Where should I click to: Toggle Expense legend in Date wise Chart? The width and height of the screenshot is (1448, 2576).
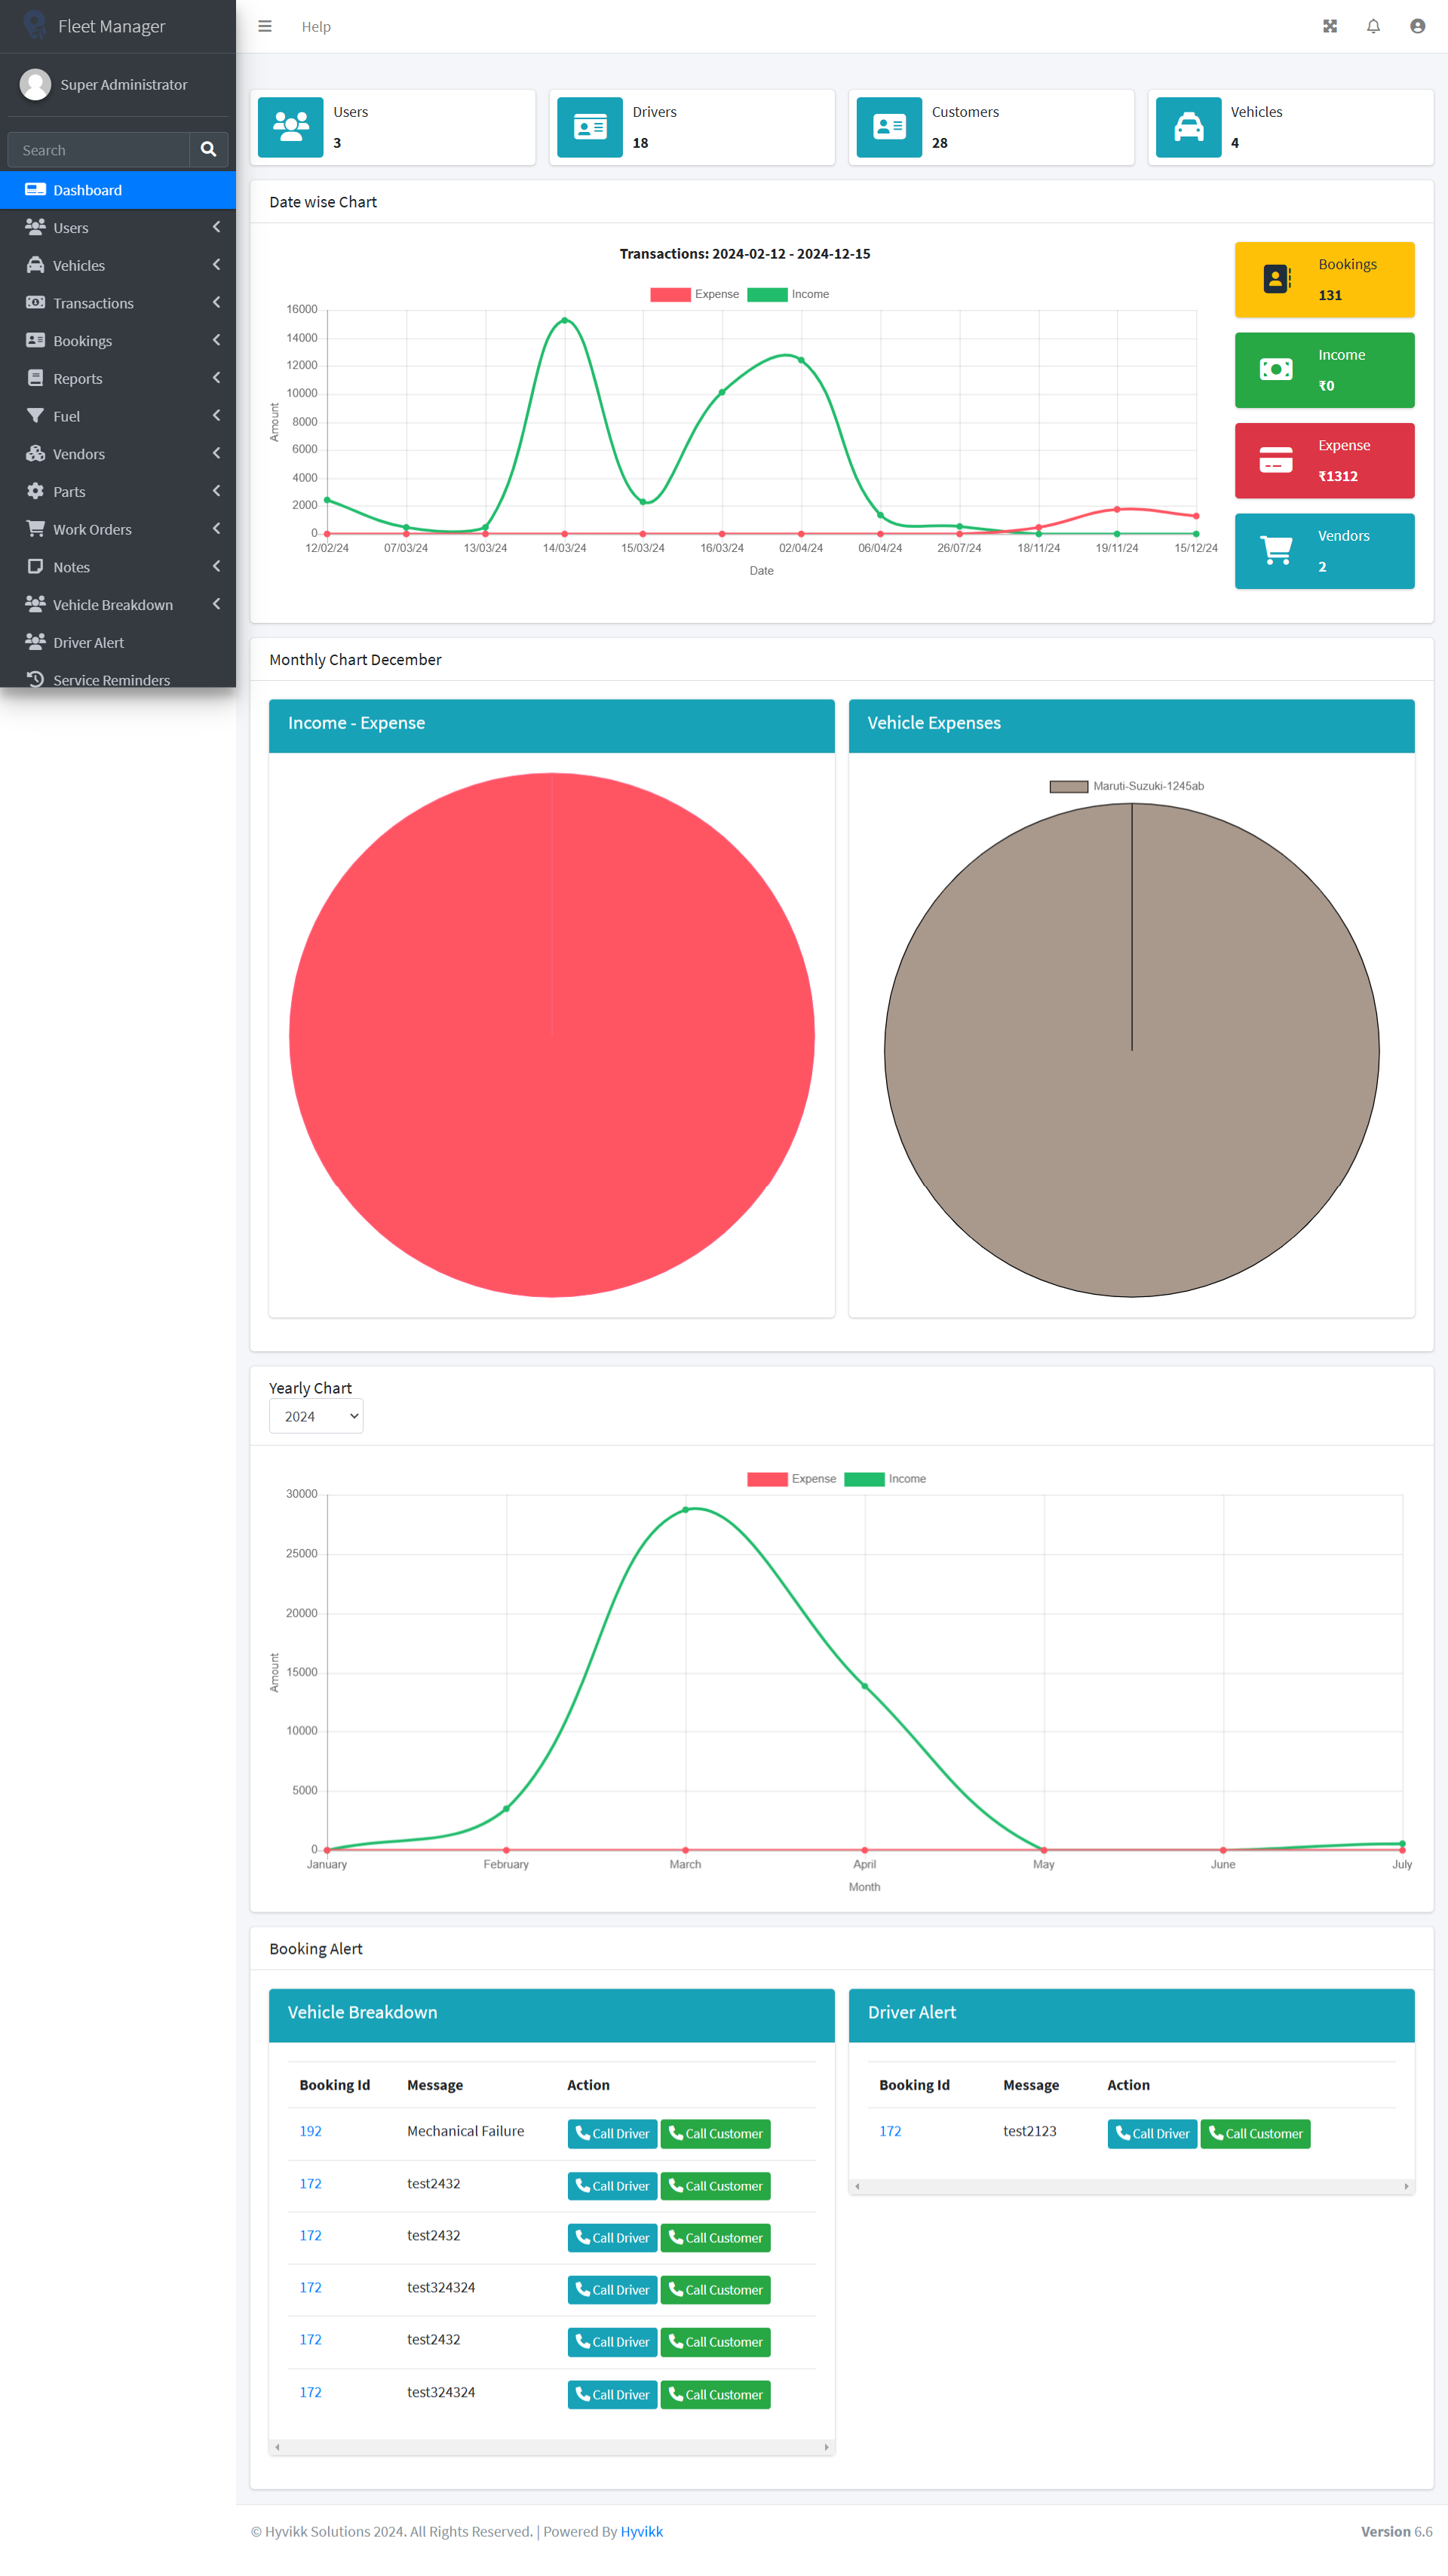694,294
